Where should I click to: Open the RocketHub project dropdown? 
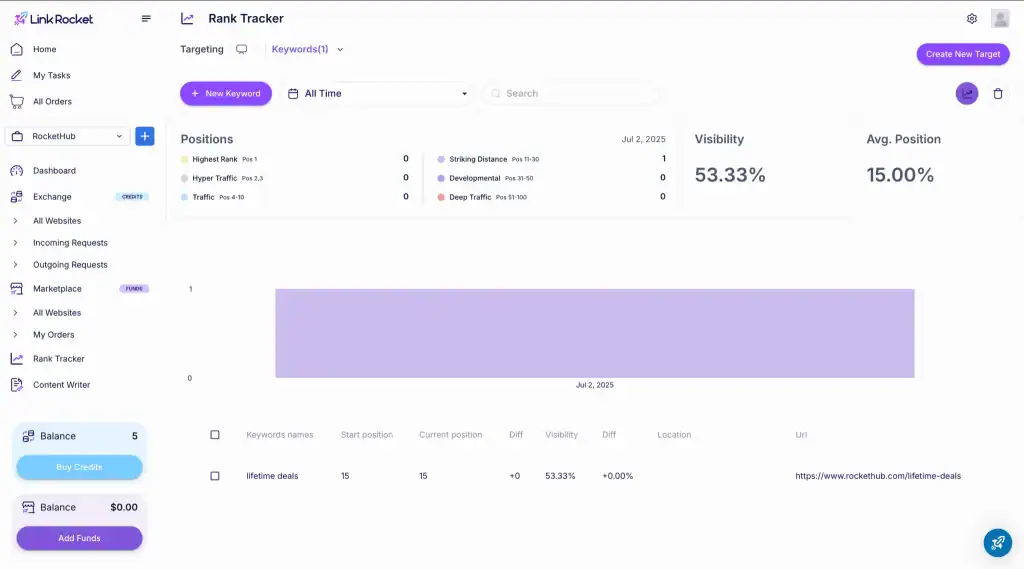(68, 136)
